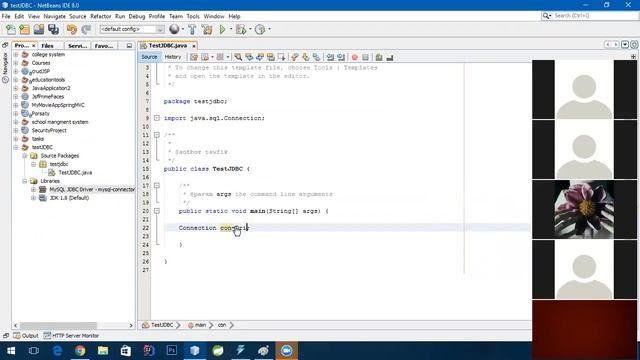The image size is (640, 360).
Task: Select the SecurityProject tree item
Action: click(x=49, y=130)
